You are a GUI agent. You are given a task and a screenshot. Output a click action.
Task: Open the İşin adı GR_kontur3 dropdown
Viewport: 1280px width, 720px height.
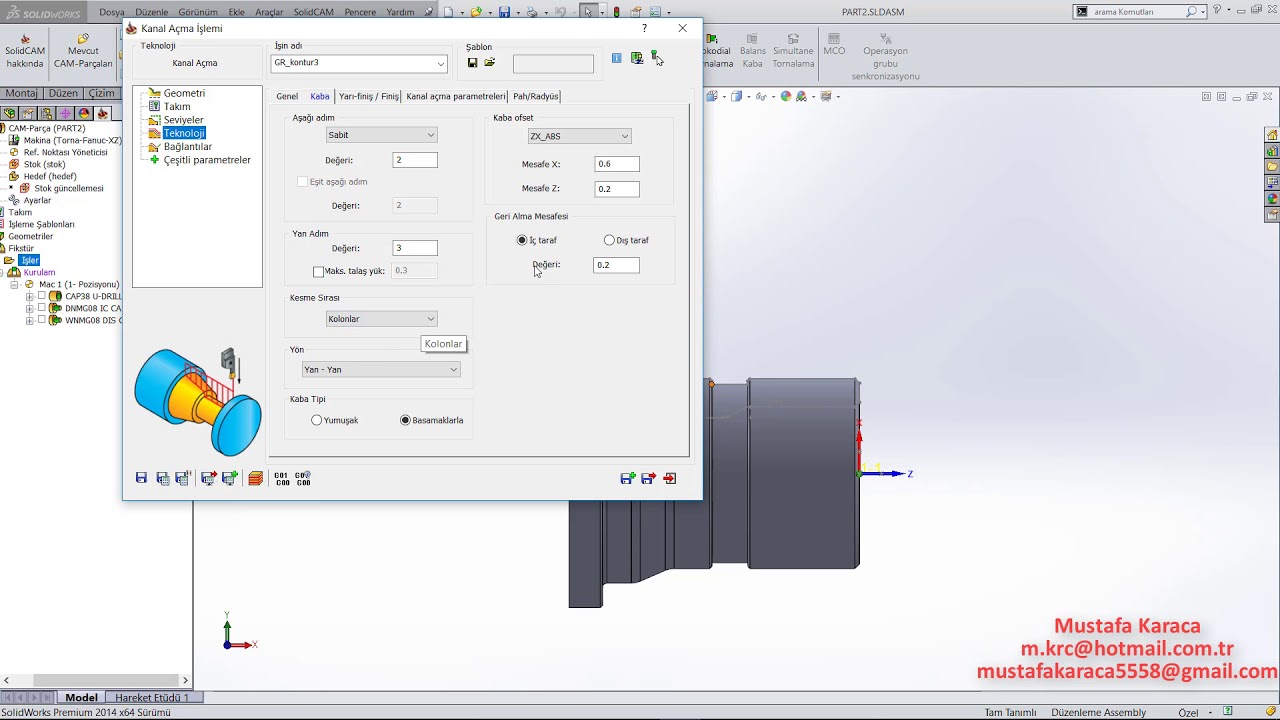[x=440, y=63]
